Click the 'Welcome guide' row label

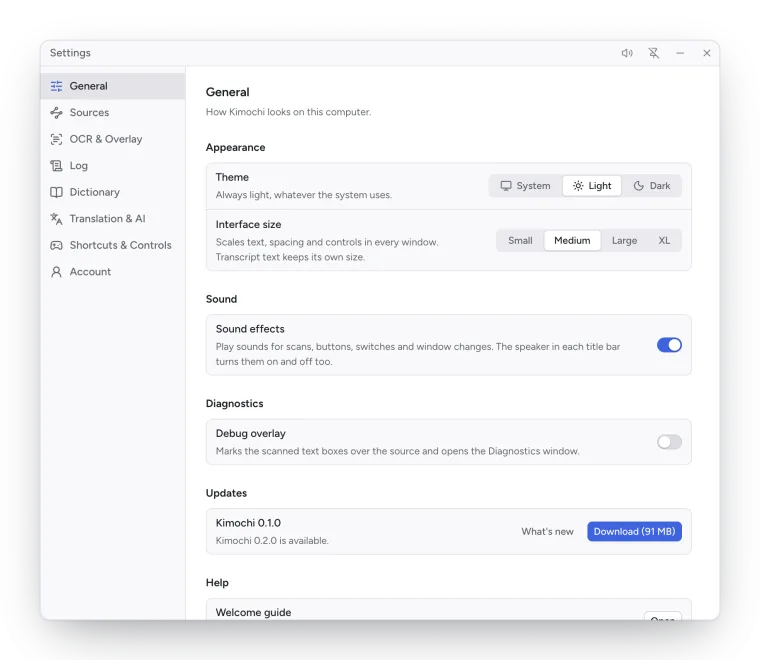(253, 613)
